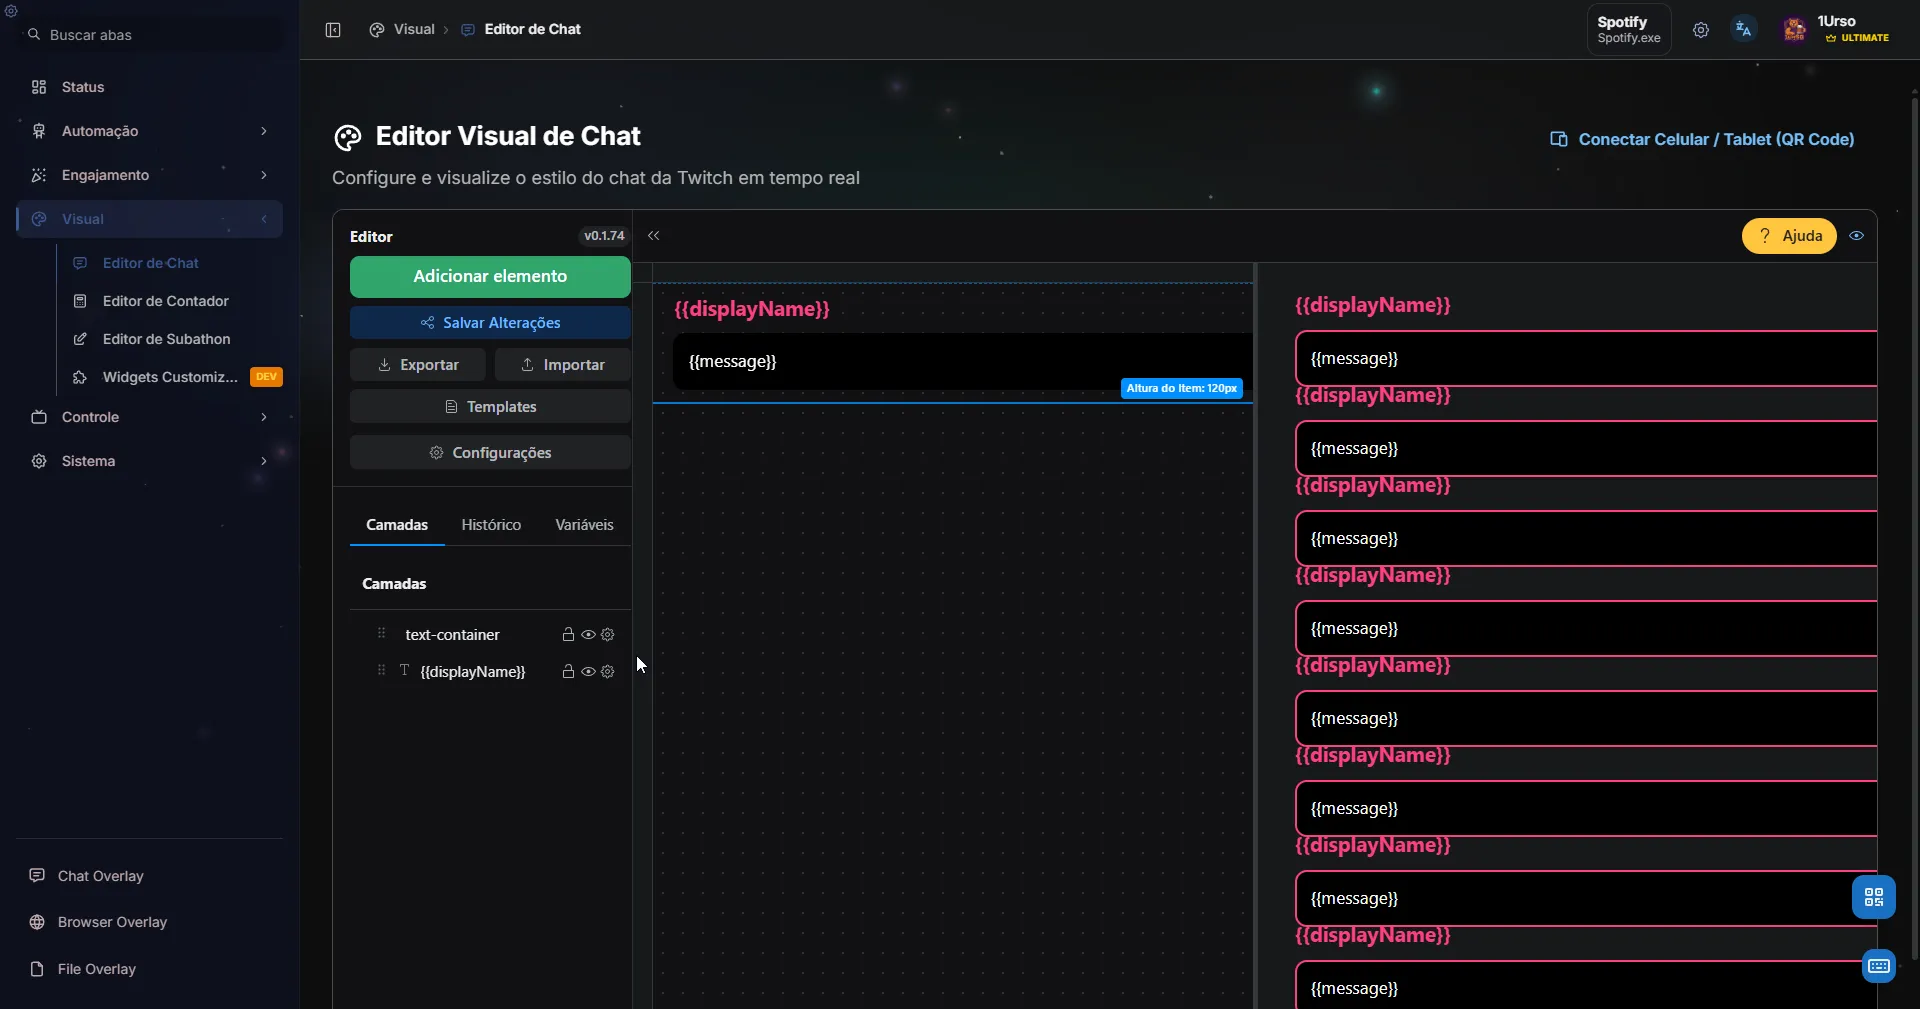Select Editor de Contador in the sidebar
The height and width of the screenshot is (1009, 1920).
click(x=166, y=301)
